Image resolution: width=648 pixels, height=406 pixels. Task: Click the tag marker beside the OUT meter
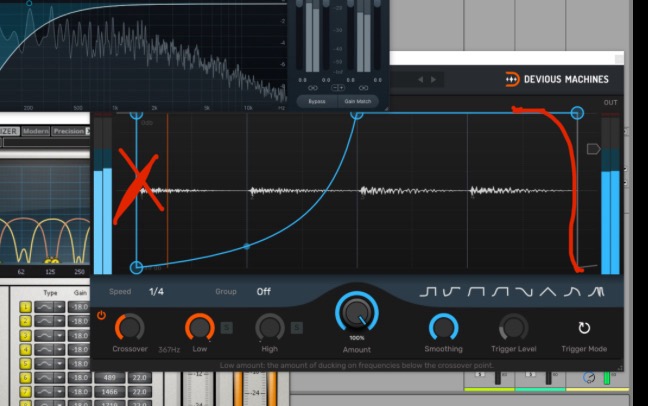[x=593, y=149]
